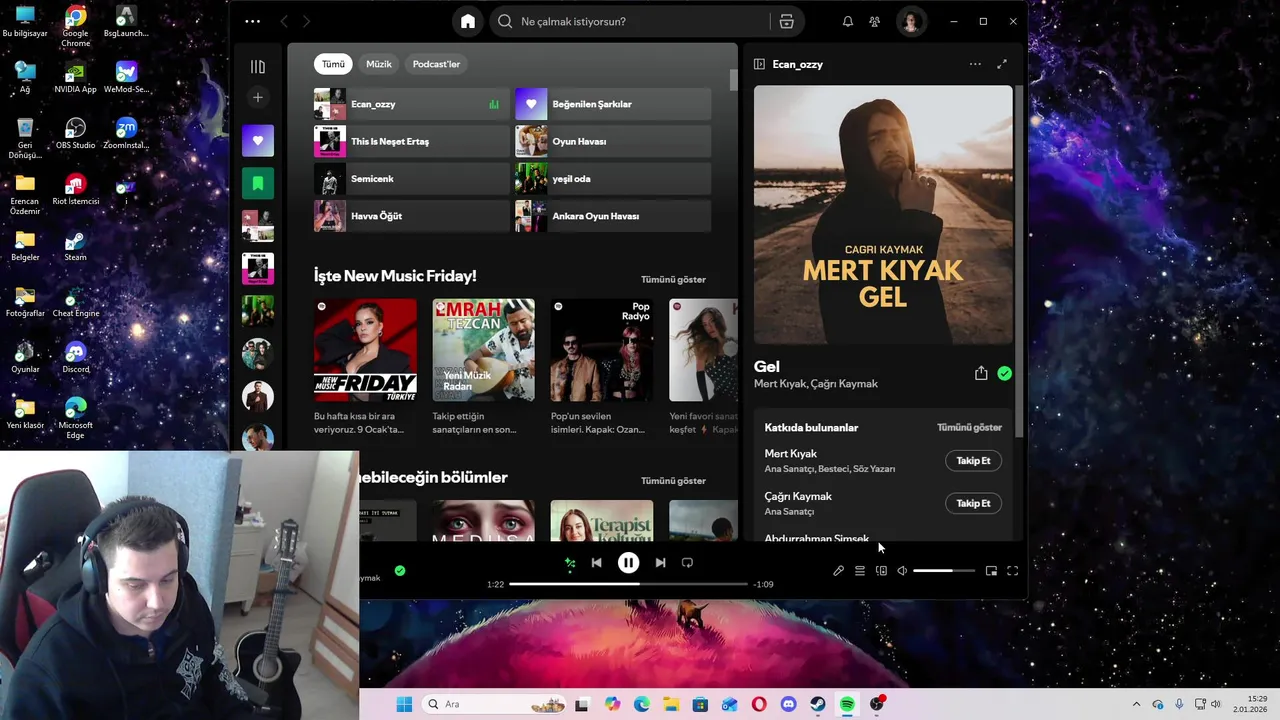This screenshot has height=720, width=1280.
Task: Open Ankara Oyun Havası tile
Action: point(613,216)
